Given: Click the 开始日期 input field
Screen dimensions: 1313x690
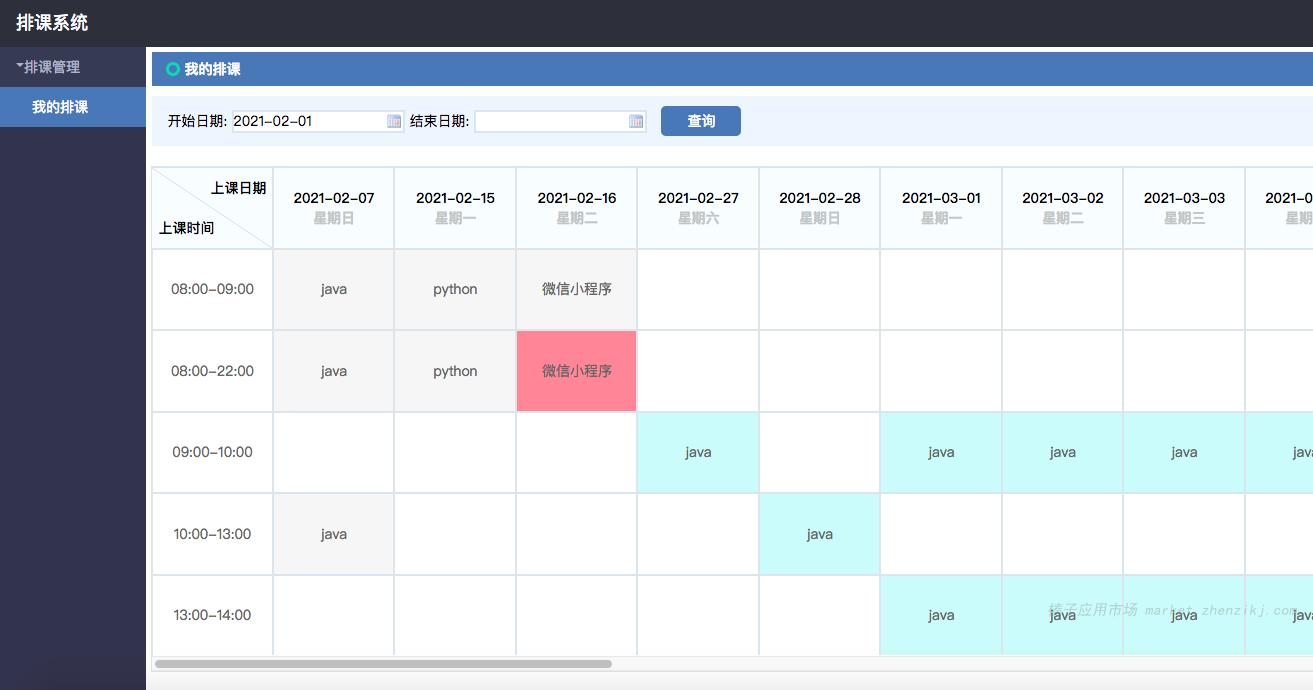Looking at the screenshot, I should [x=308, y=121].
